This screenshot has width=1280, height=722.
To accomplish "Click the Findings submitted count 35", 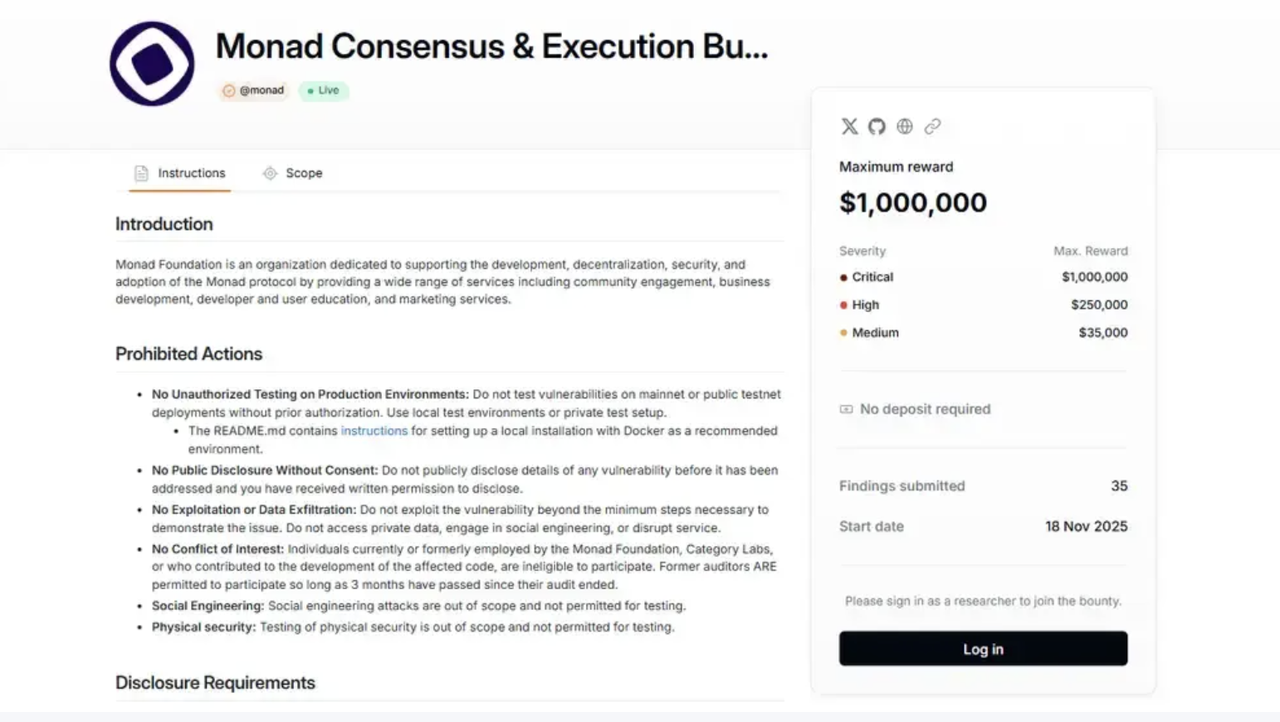I will pos(1119,486).
